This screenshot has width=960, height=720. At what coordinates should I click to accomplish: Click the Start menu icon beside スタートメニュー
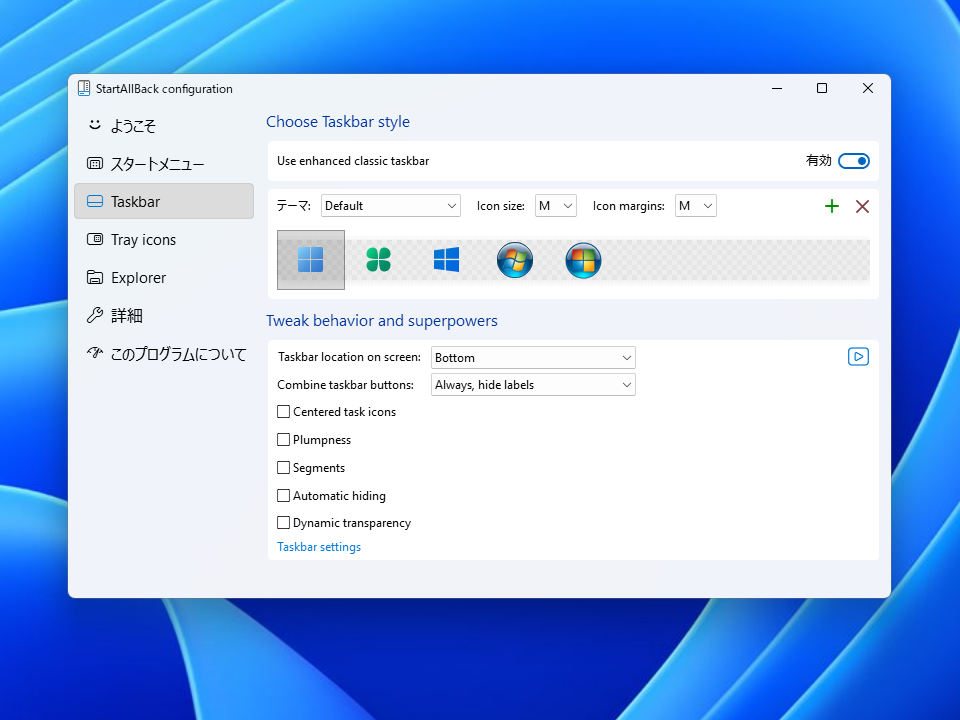coord(95,163)
